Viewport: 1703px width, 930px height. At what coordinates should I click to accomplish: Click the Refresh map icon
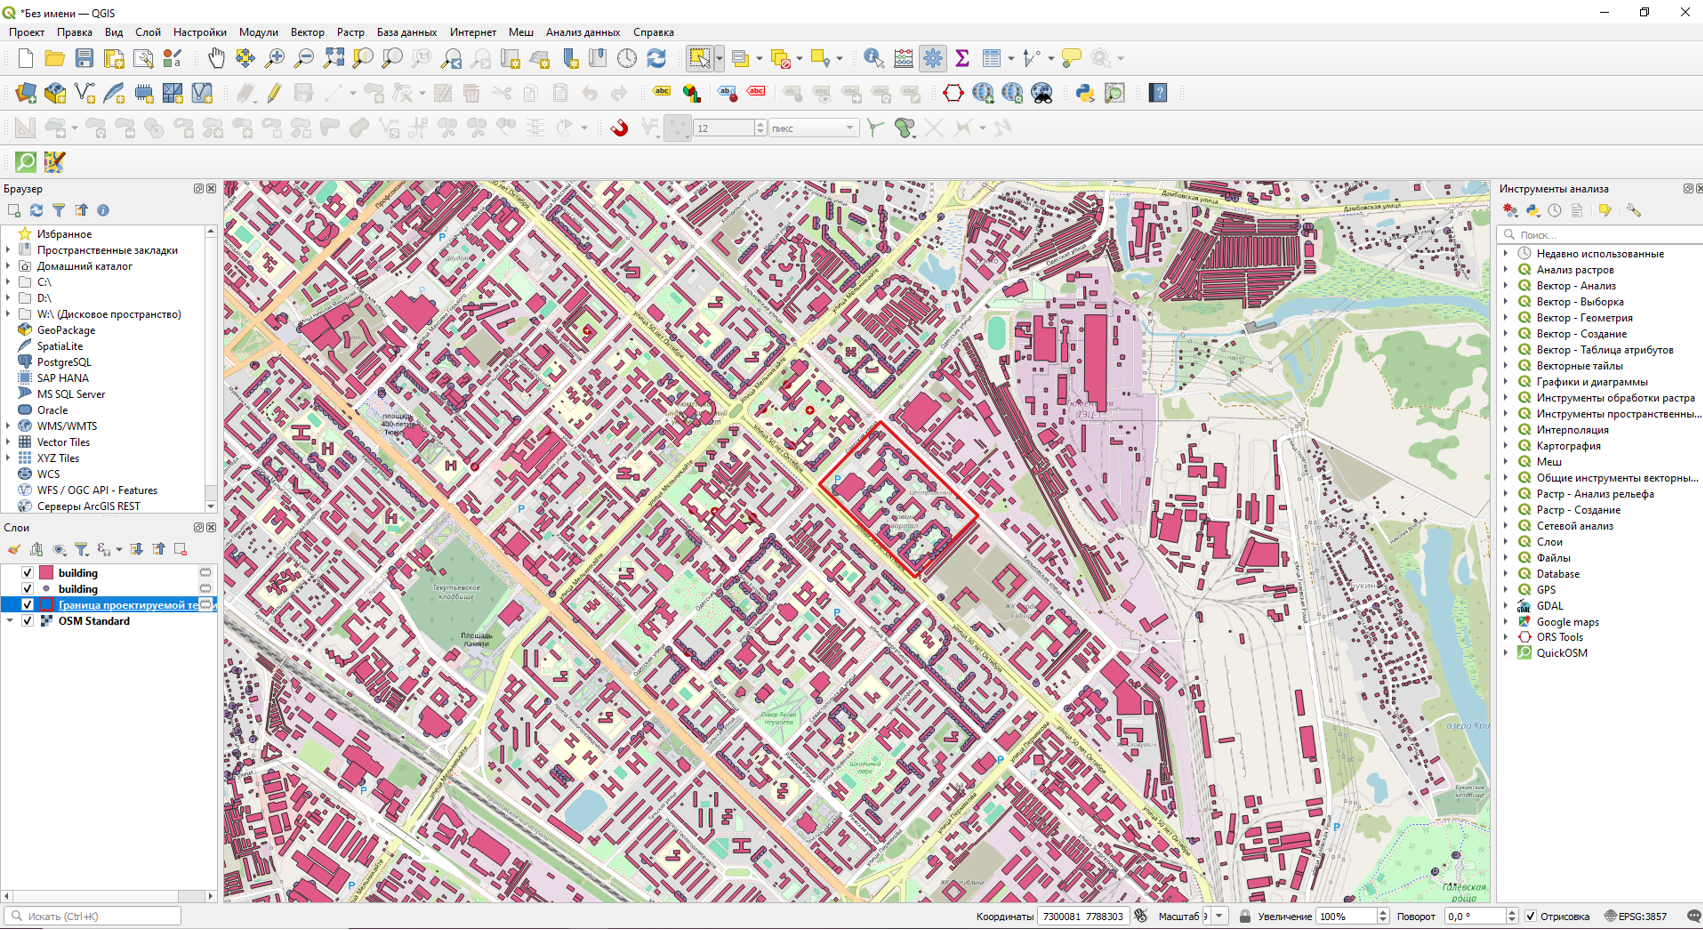(656, 59)
